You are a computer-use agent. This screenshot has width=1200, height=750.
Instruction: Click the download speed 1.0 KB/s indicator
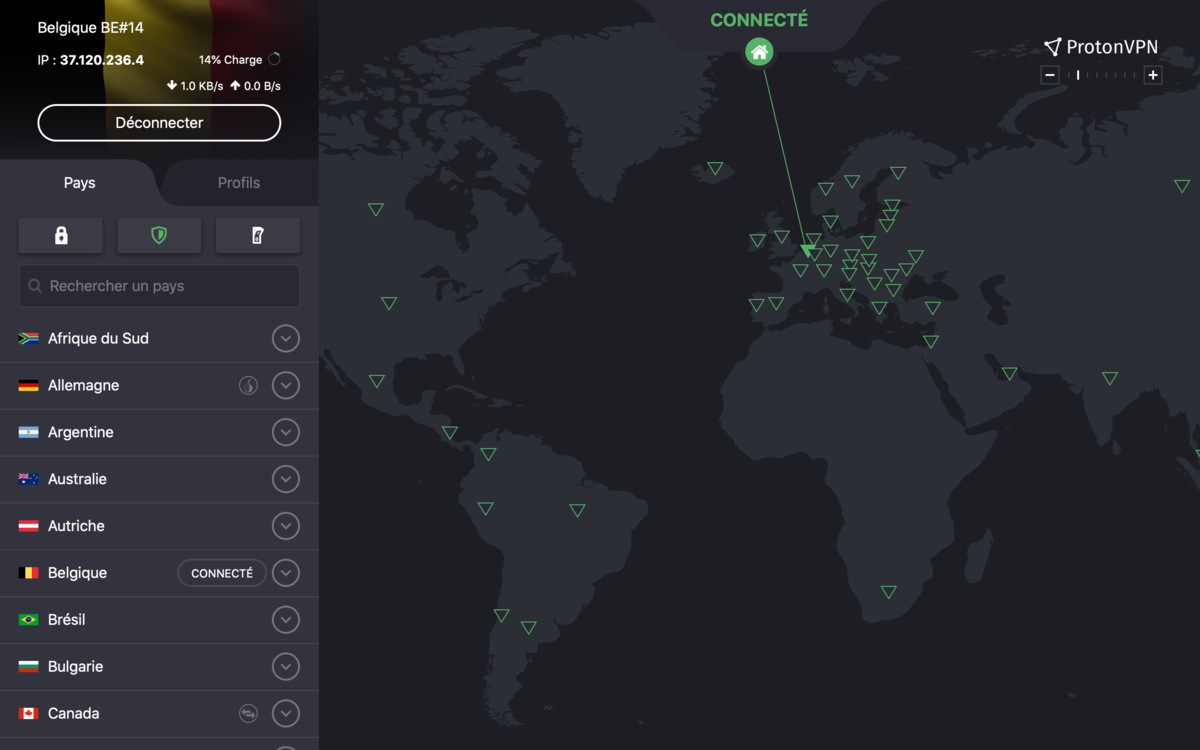[x=195, y=86]
